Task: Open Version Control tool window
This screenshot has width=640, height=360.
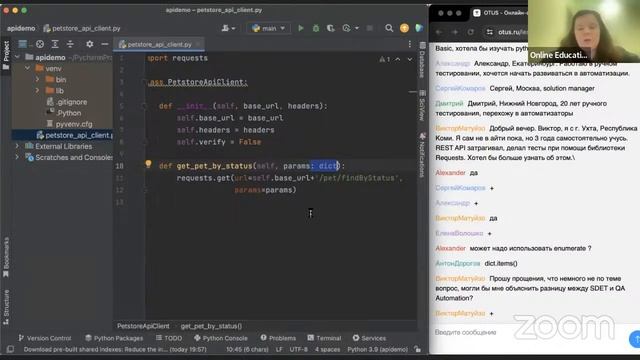Action: [44, 338]
